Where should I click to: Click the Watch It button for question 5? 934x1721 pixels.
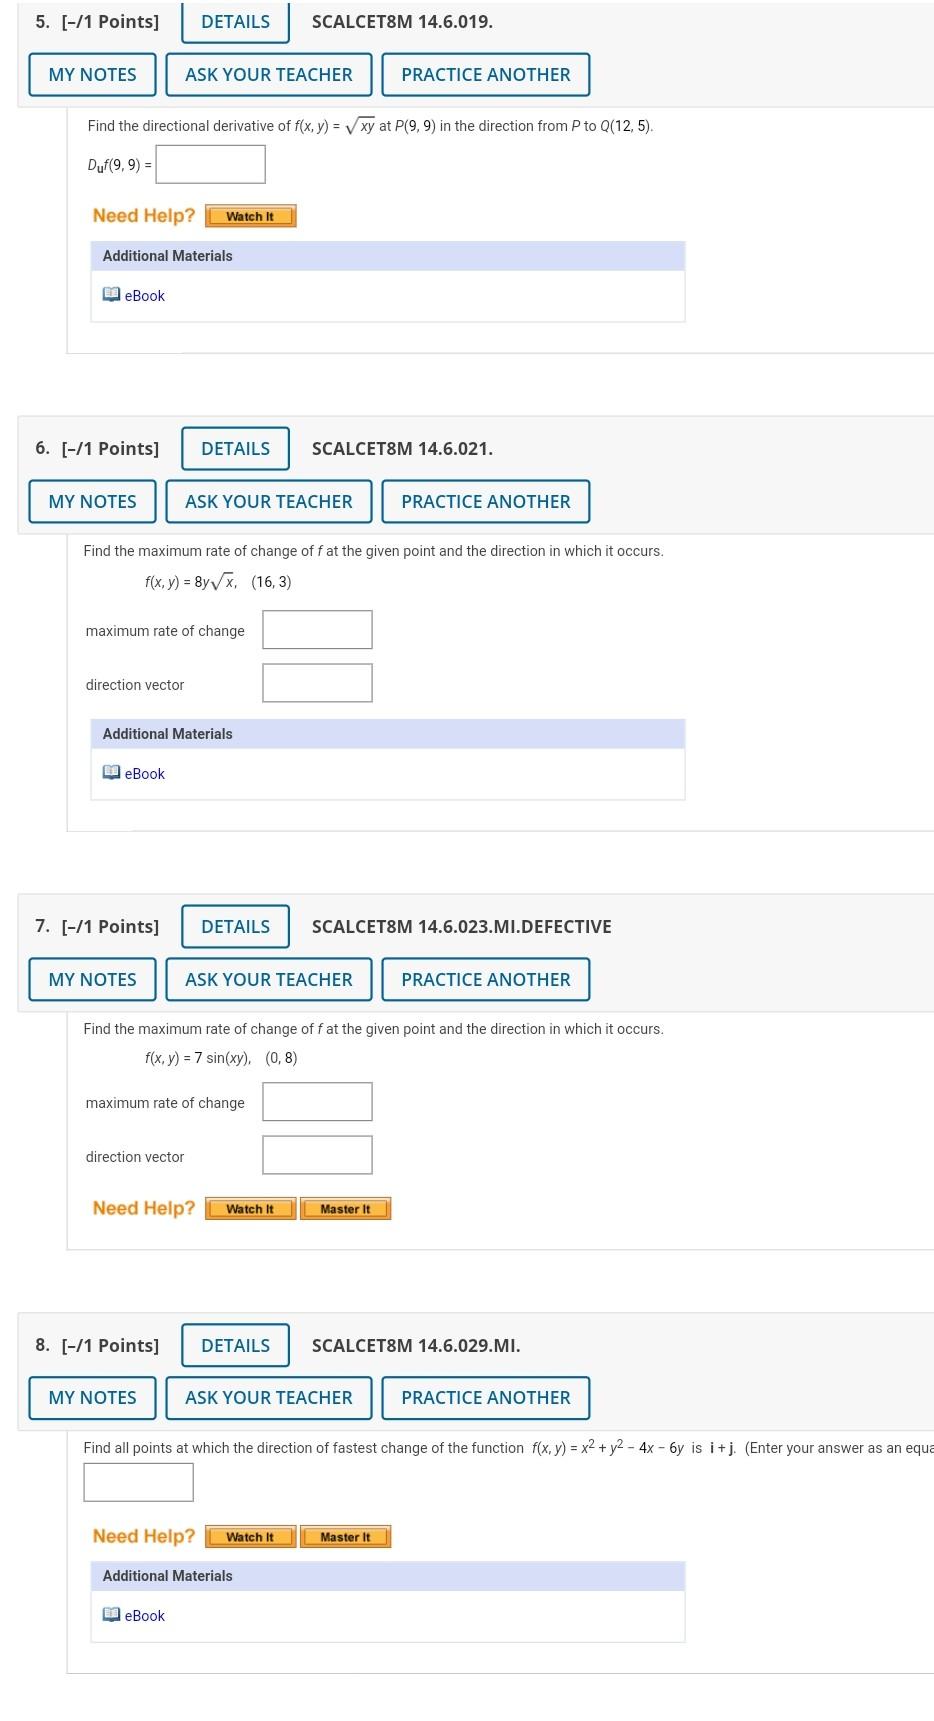coord(250,215)
